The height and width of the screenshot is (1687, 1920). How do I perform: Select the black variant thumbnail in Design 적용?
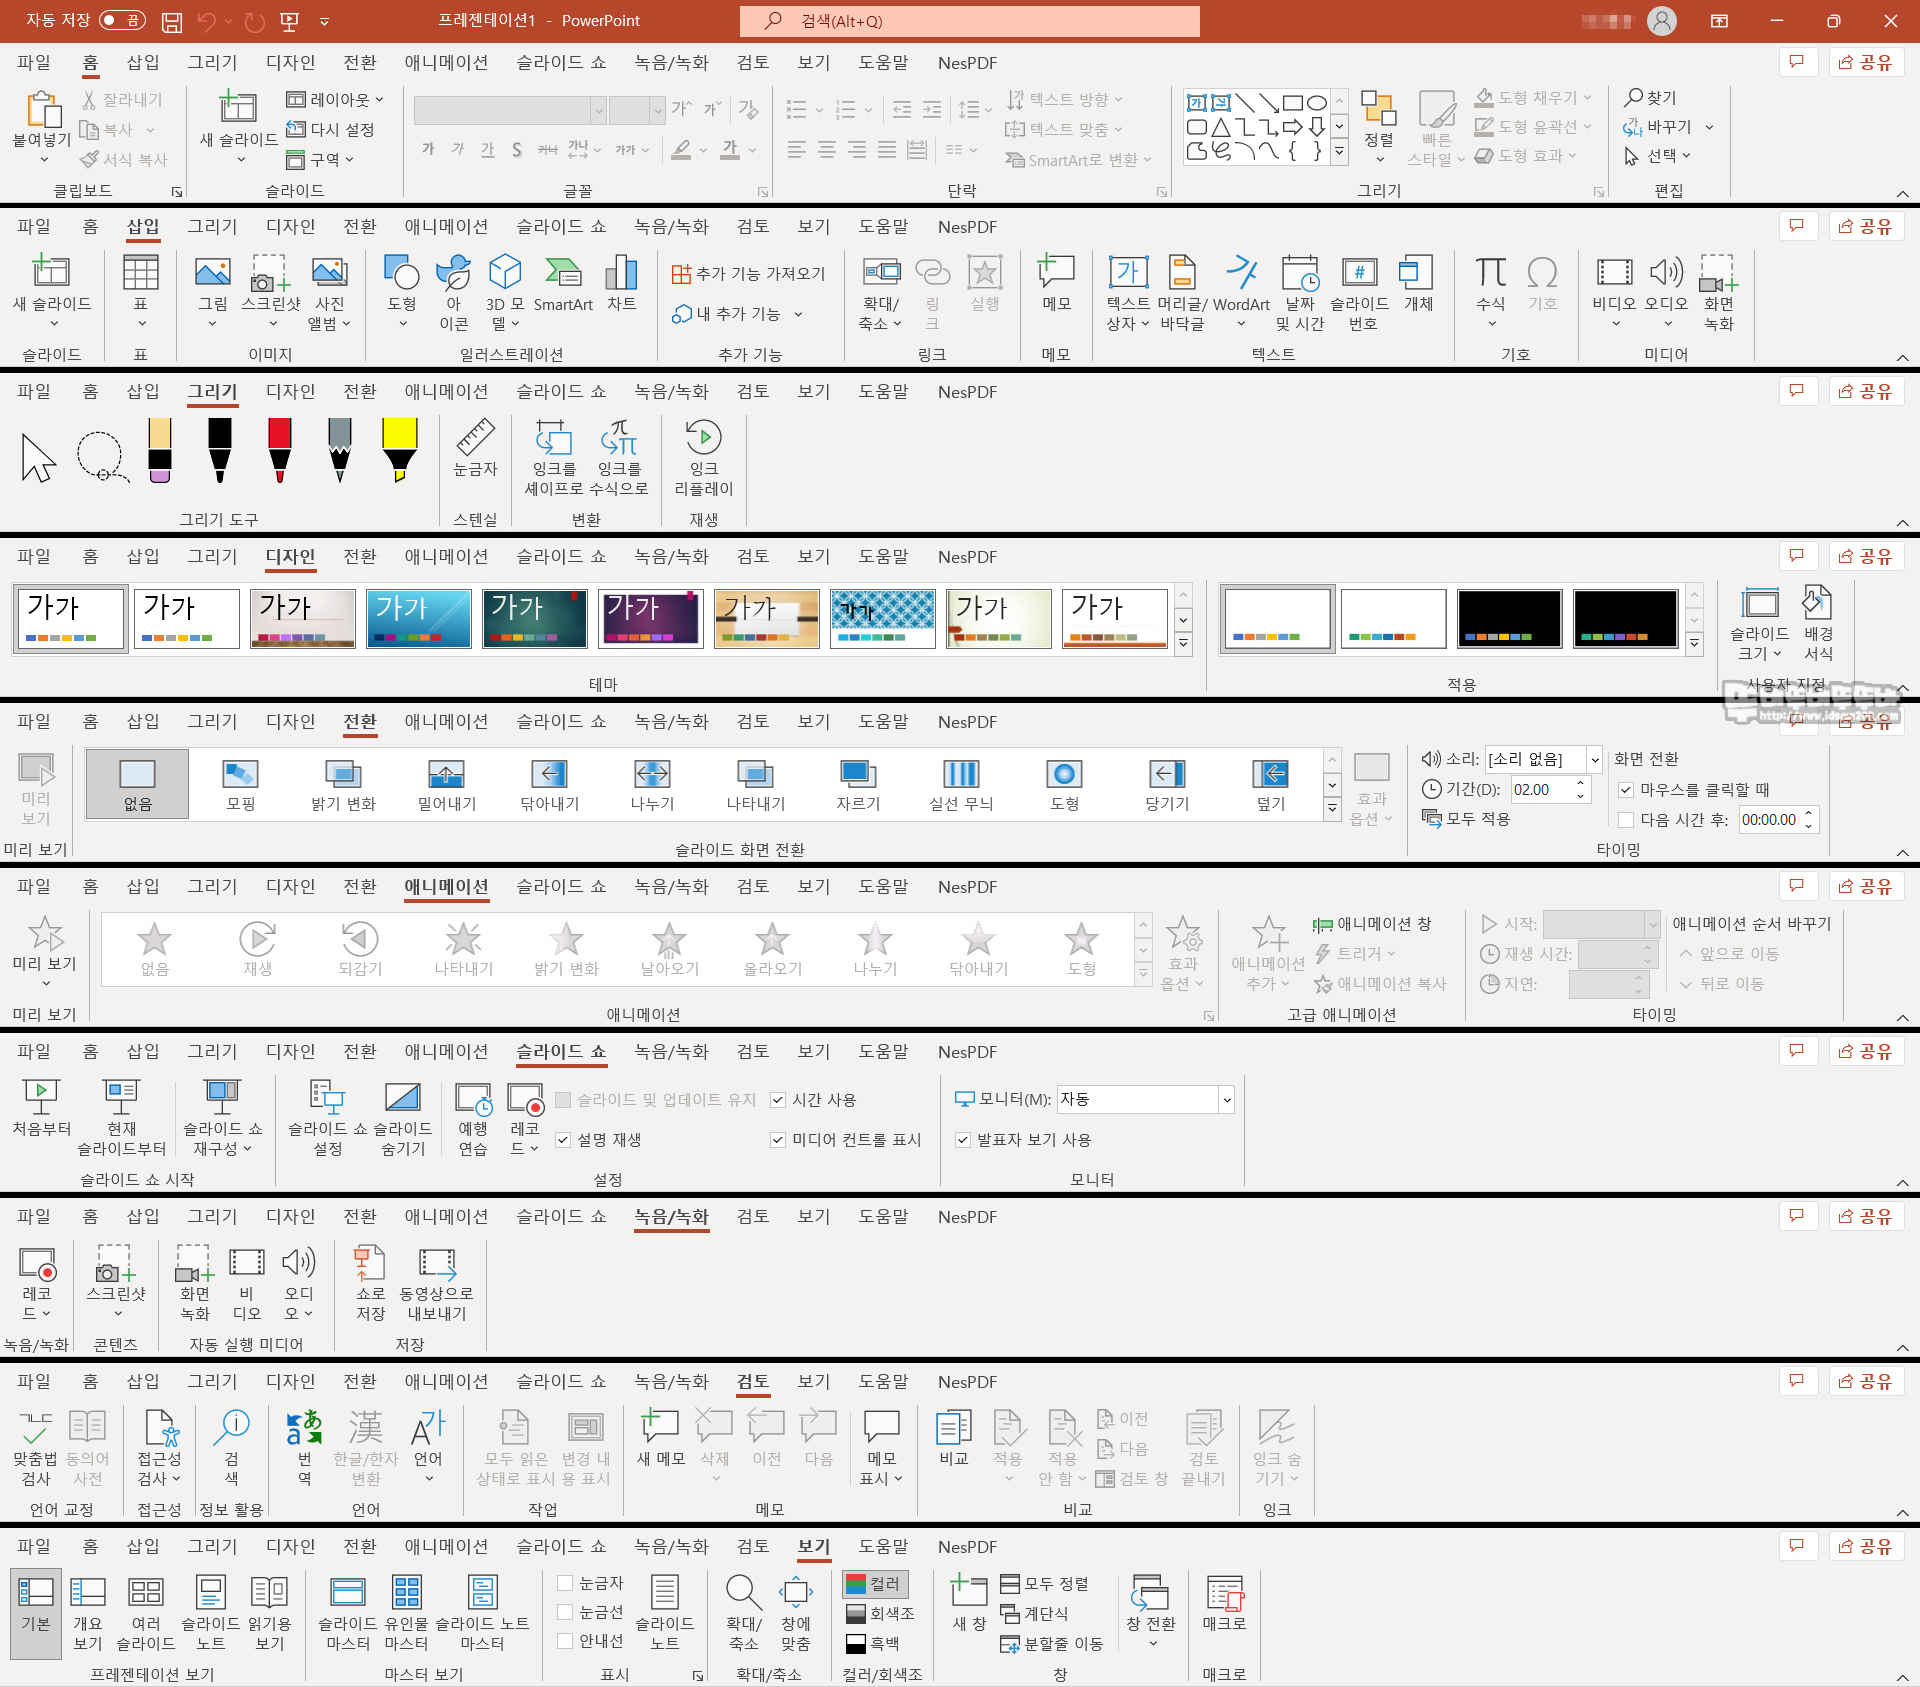(x=1509, y=618)
